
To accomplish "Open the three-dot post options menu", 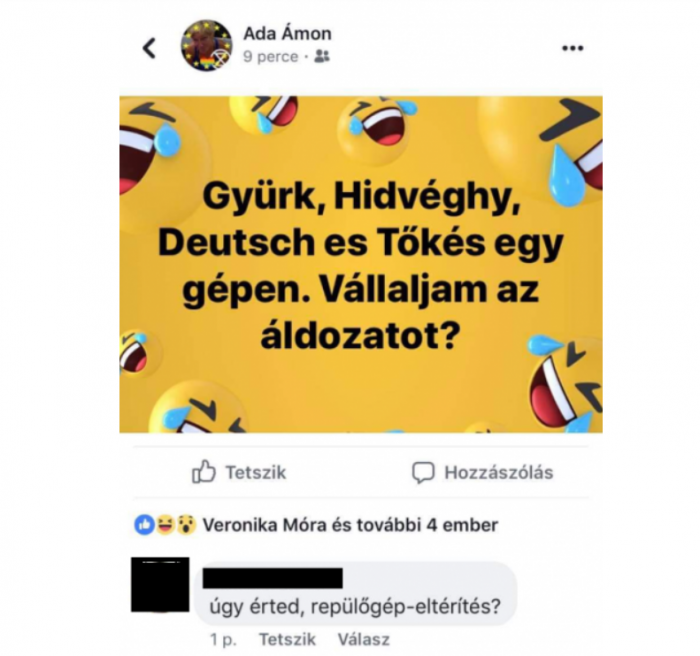I will point(572,48).
